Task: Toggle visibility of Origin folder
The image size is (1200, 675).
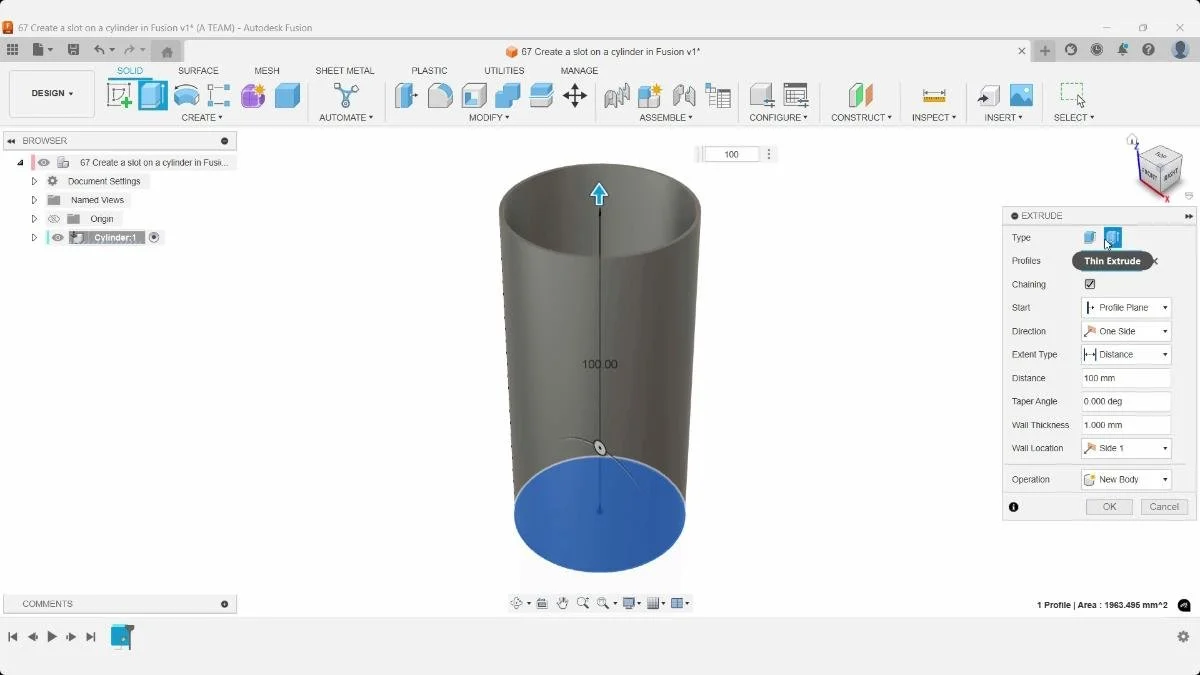Action: coord(55,219)
